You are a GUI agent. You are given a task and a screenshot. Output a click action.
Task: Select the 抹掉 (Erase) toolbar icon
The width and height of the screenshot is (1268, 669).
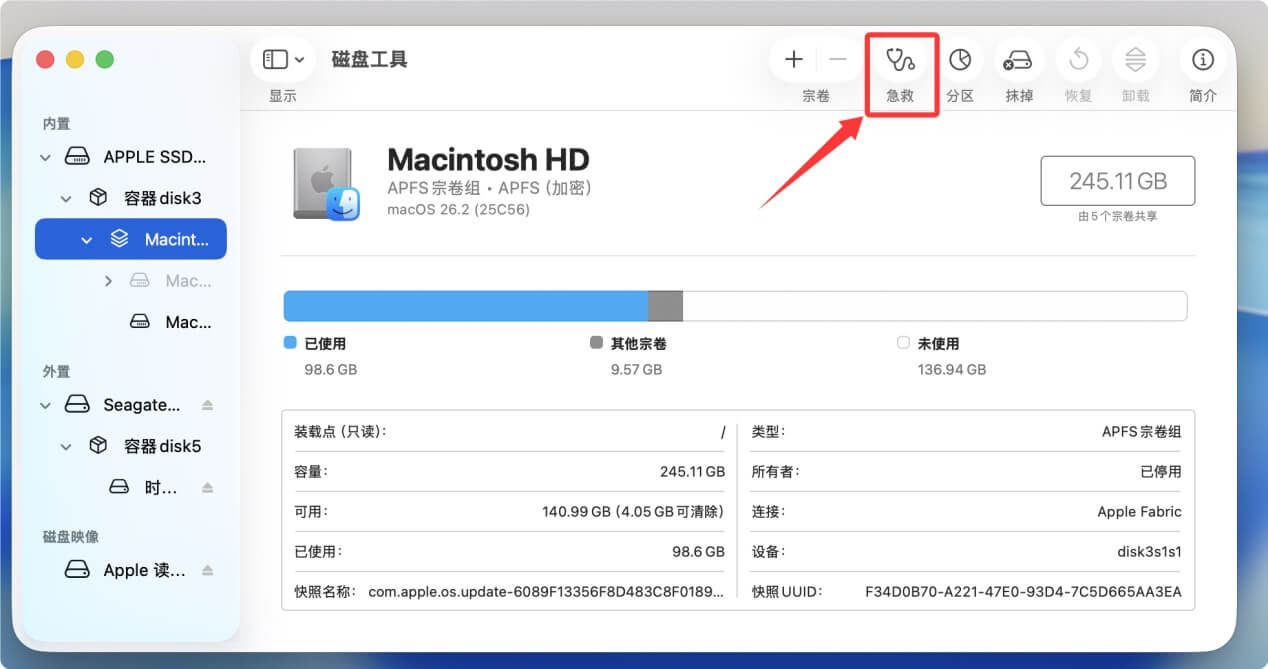pyautogui.click(x=1018, y=60)
